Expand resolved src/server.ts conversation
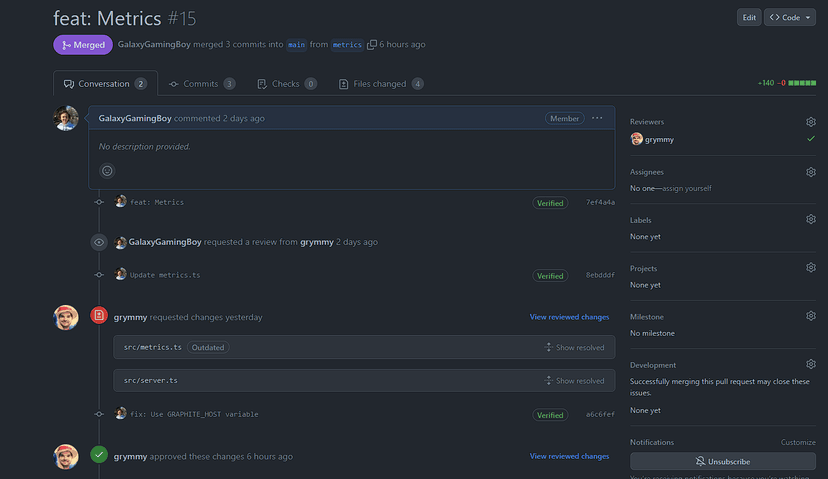 coord(574,381)
